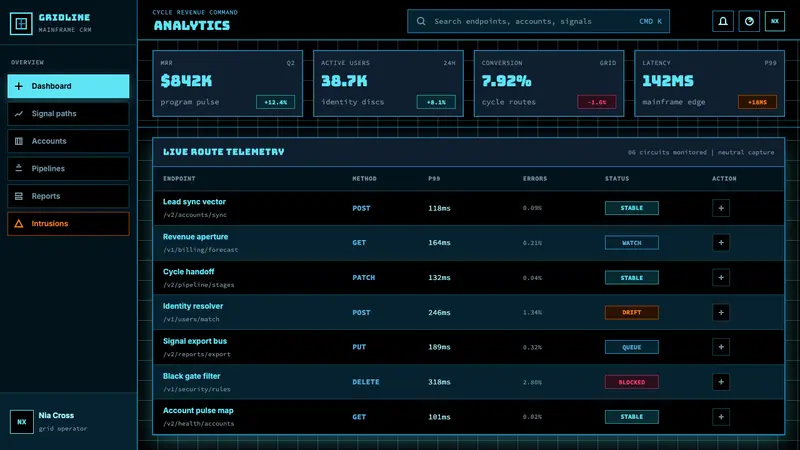Image resolution: width=800 pixels, height=450 pixels.
Task: Open the Active Users 38.7K card
Action: click(388, 84)
